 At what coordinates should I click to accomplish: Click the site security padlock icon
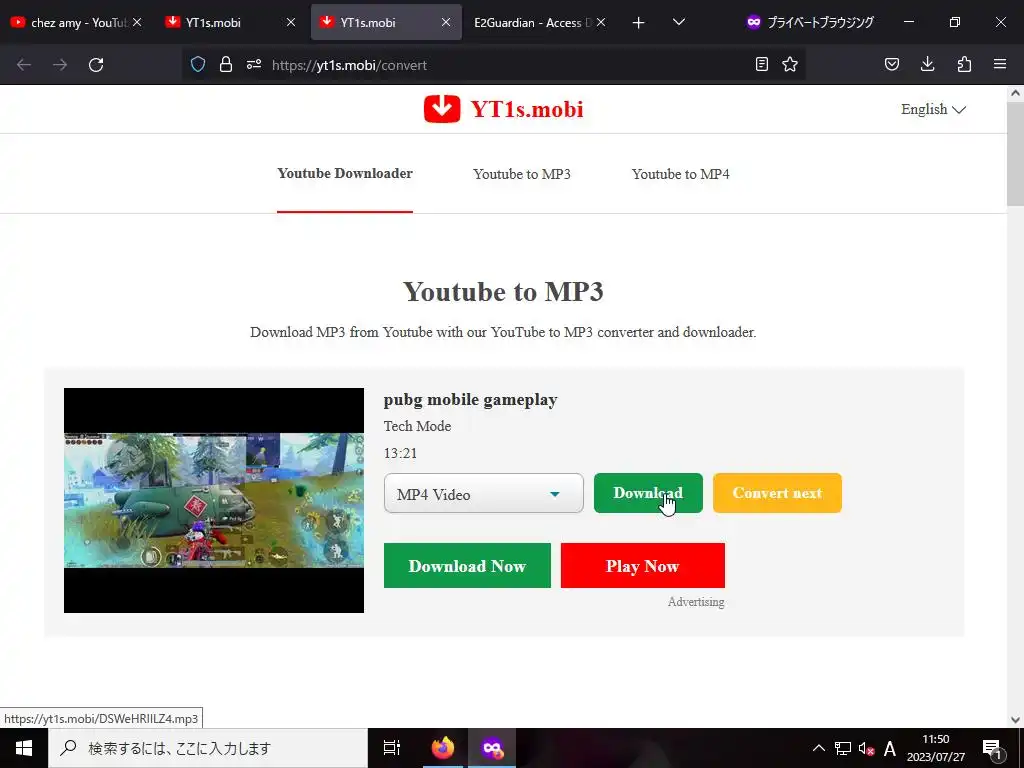pos(226,65)
